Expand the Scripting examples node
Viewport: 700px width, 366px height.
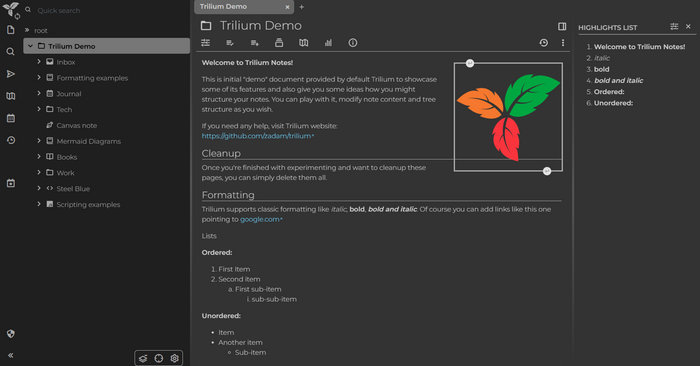[39, 204]
